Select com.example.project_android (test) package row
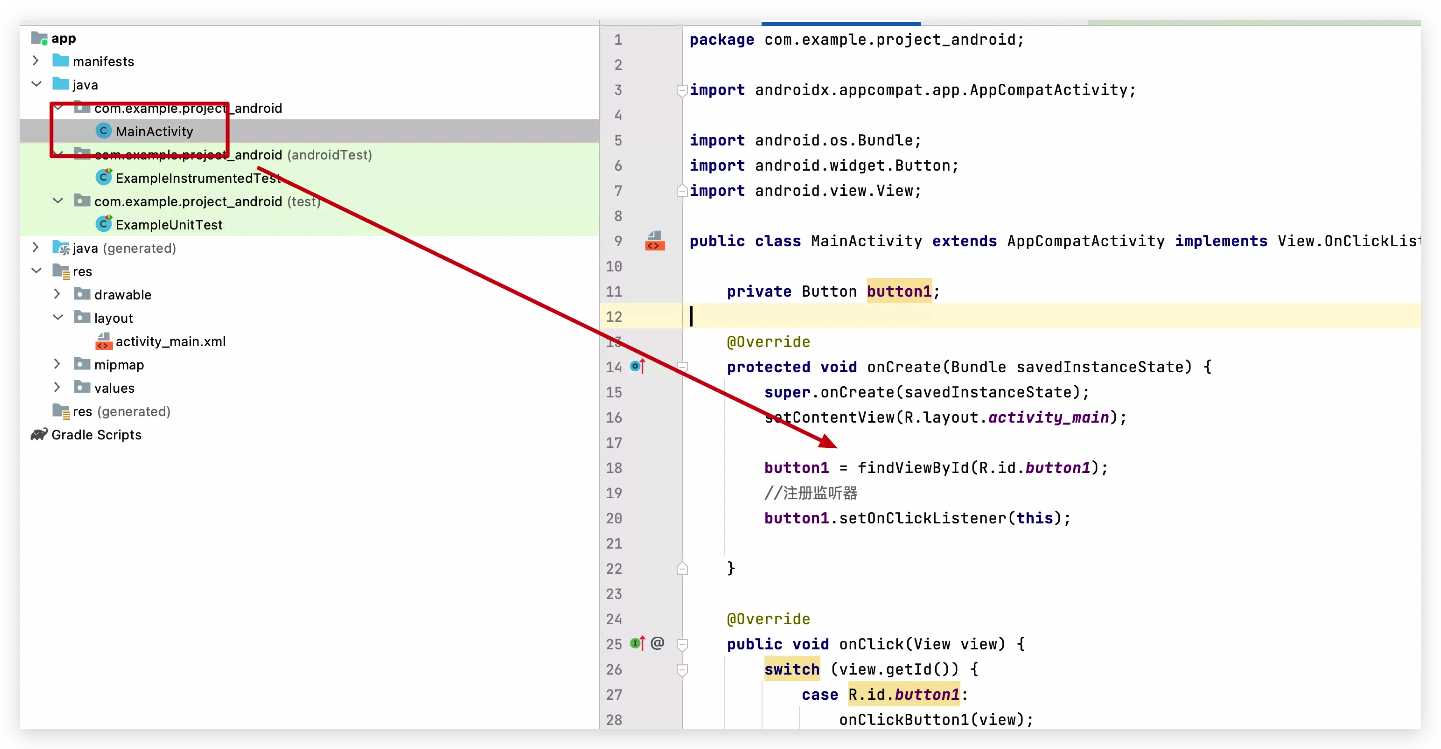This screenshot has height=749, width=1441. 310,201
